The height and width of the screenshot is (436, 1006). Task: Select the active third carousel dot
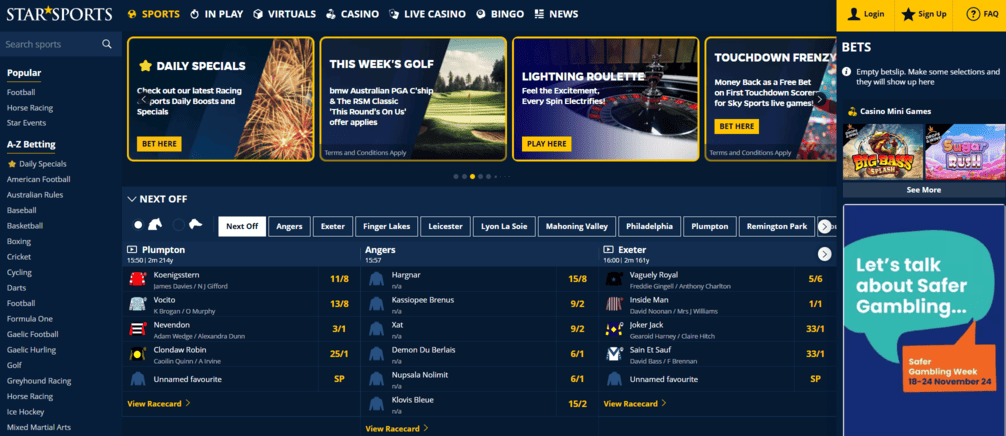click(x=472, y=176)
